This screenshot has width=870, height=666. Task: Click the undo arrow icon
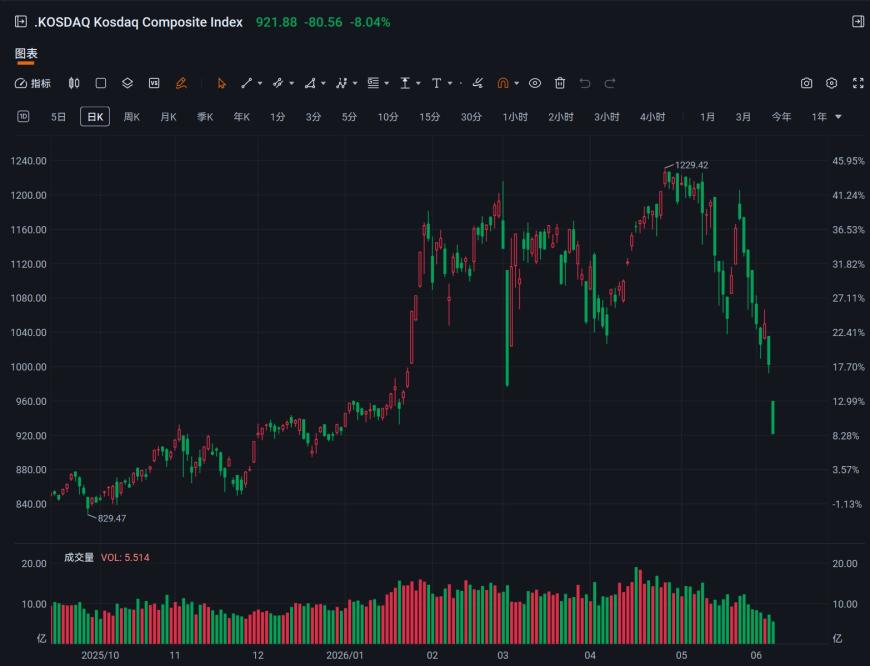(585, 83)
